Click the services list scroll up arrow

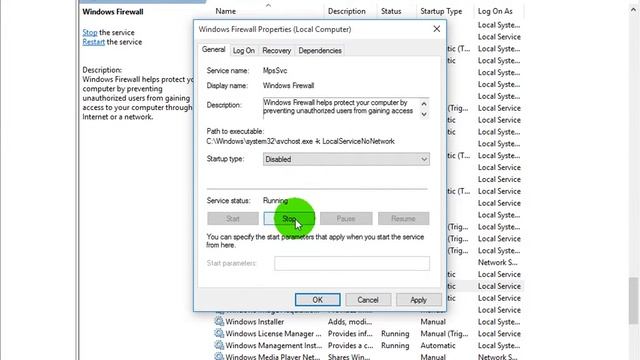pos(633,10)
